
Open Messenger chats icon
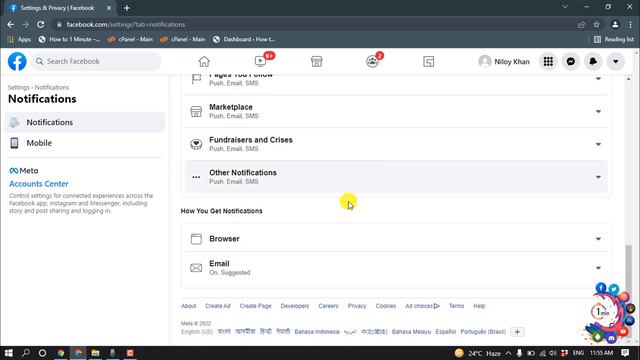(571, 62)
